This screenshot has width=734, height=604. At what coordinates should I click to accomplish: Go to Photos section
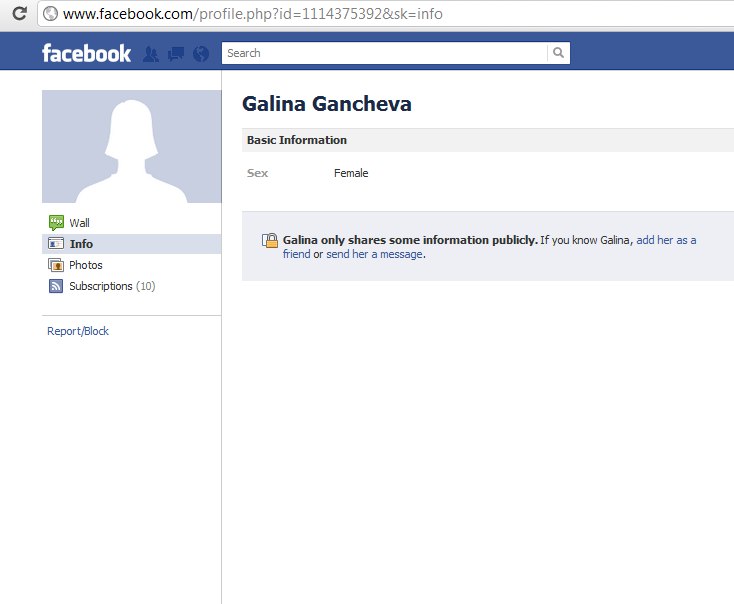85,265
